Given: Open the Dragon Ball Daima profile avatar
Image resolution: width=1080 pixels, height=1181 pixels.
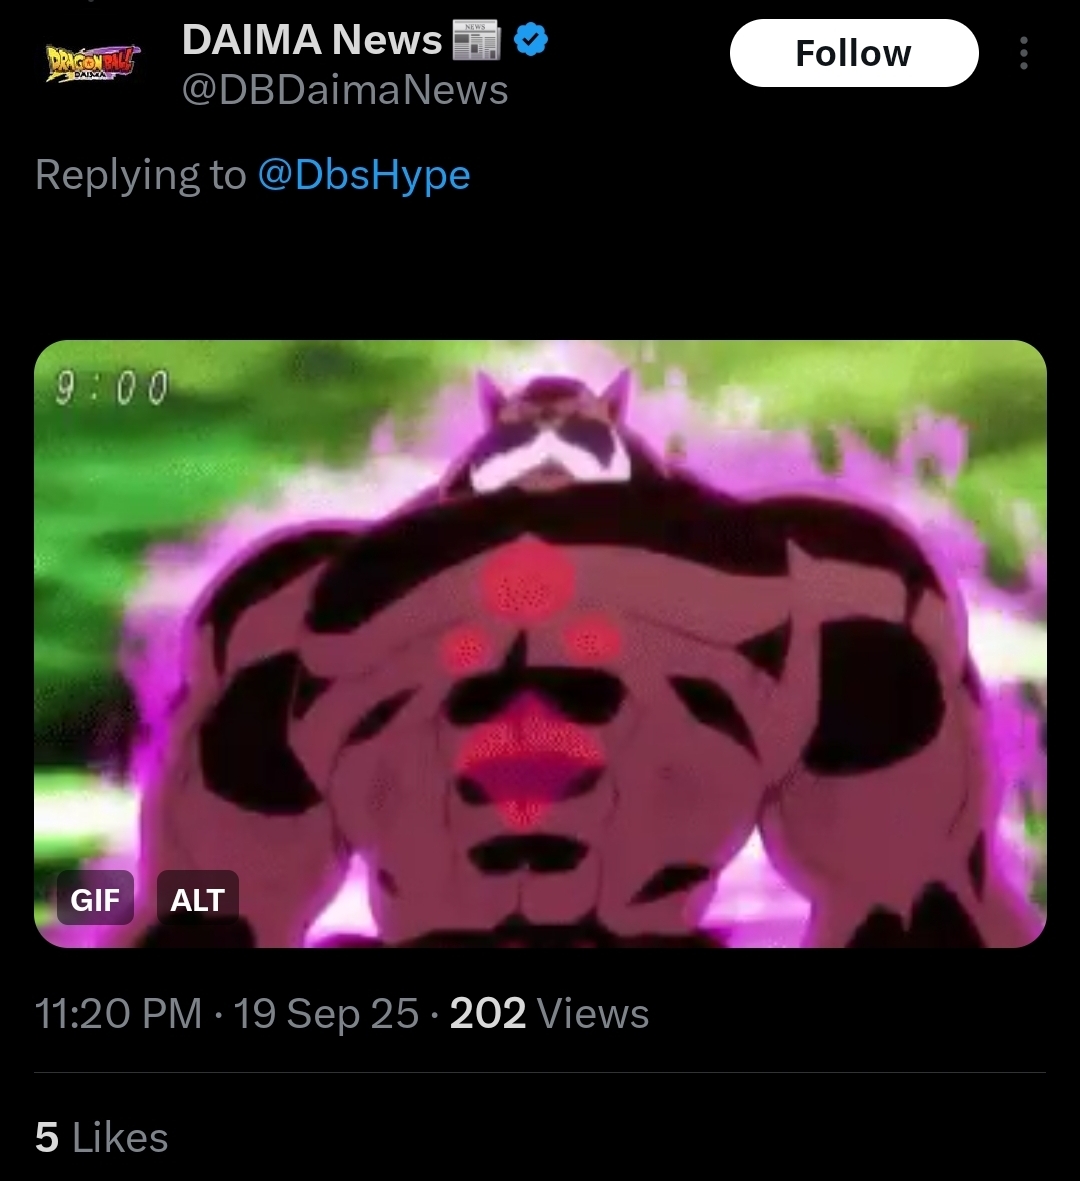Looking at the screenshot, I should point(93,64).
